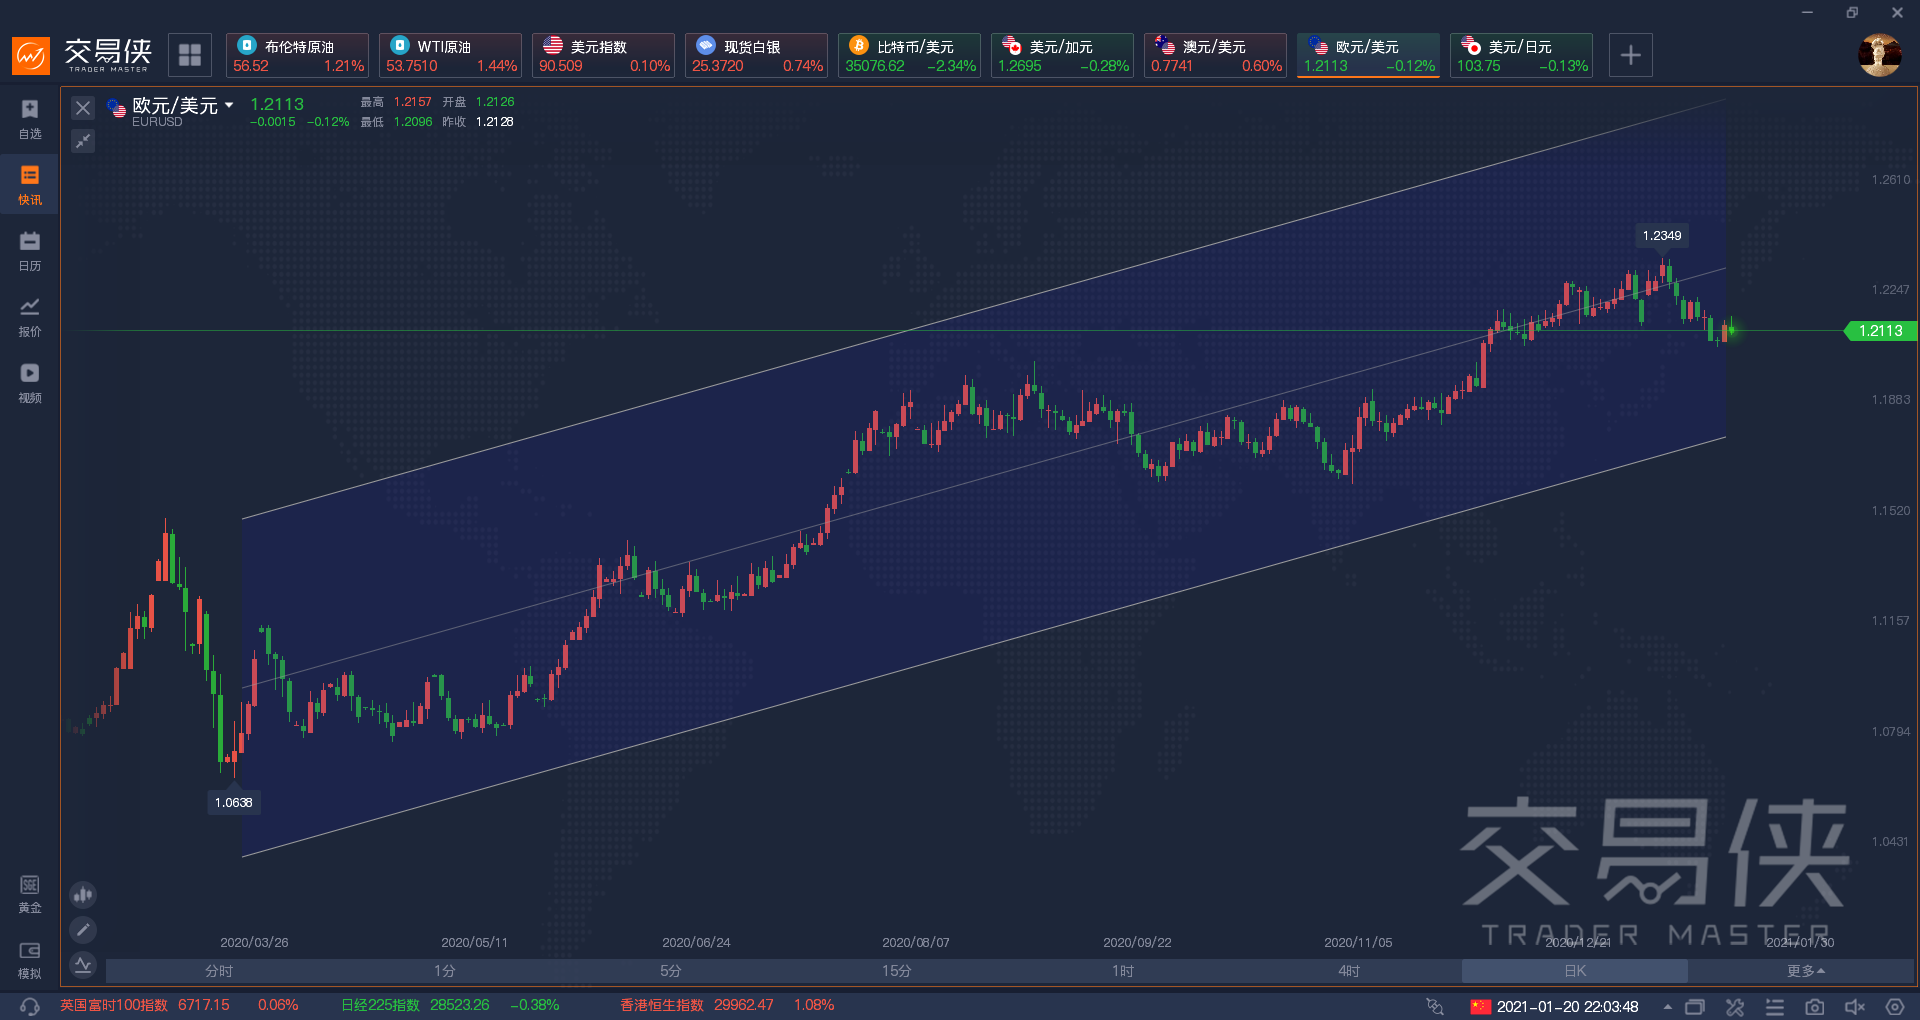The height and width of the screenshot is (1020, 1920).
Task: Select the 4时 timeframe tab
Action: (x=1348, y=971)
